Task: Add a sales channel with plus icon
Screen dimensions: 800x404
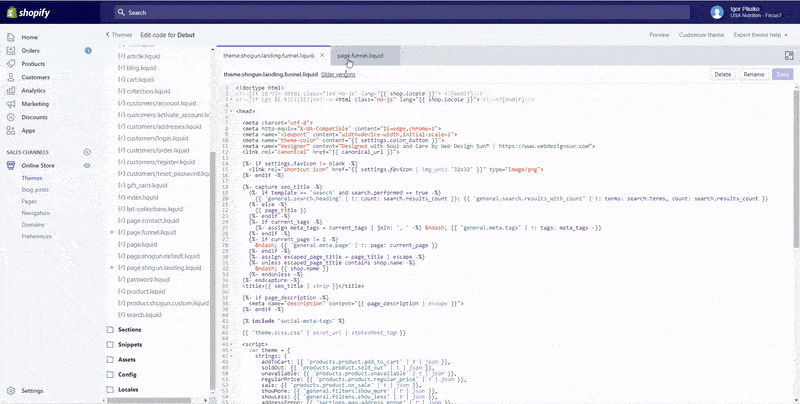Action: click(x=87, y=152)
